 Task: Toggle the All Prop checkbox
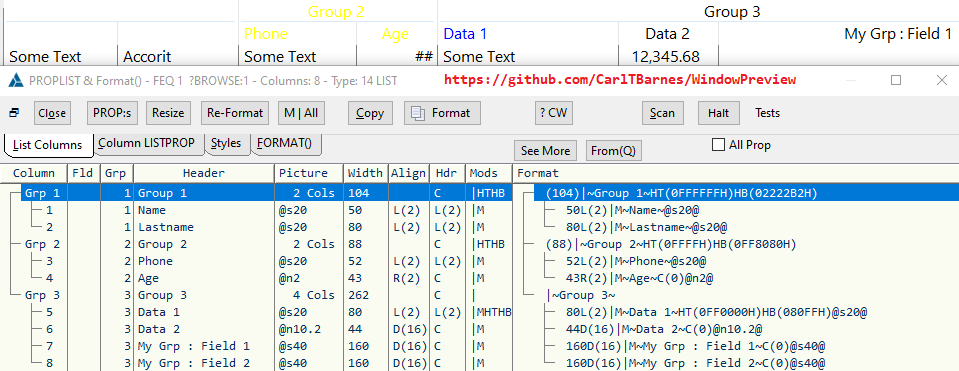point(719,145)
